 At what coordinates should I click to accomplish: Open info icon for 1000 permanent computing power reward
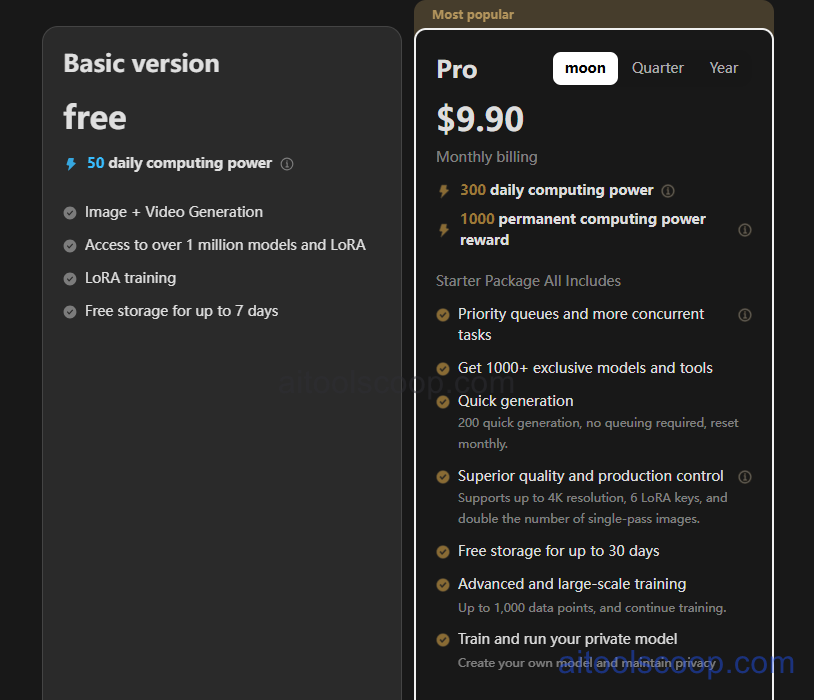point(744,229)
